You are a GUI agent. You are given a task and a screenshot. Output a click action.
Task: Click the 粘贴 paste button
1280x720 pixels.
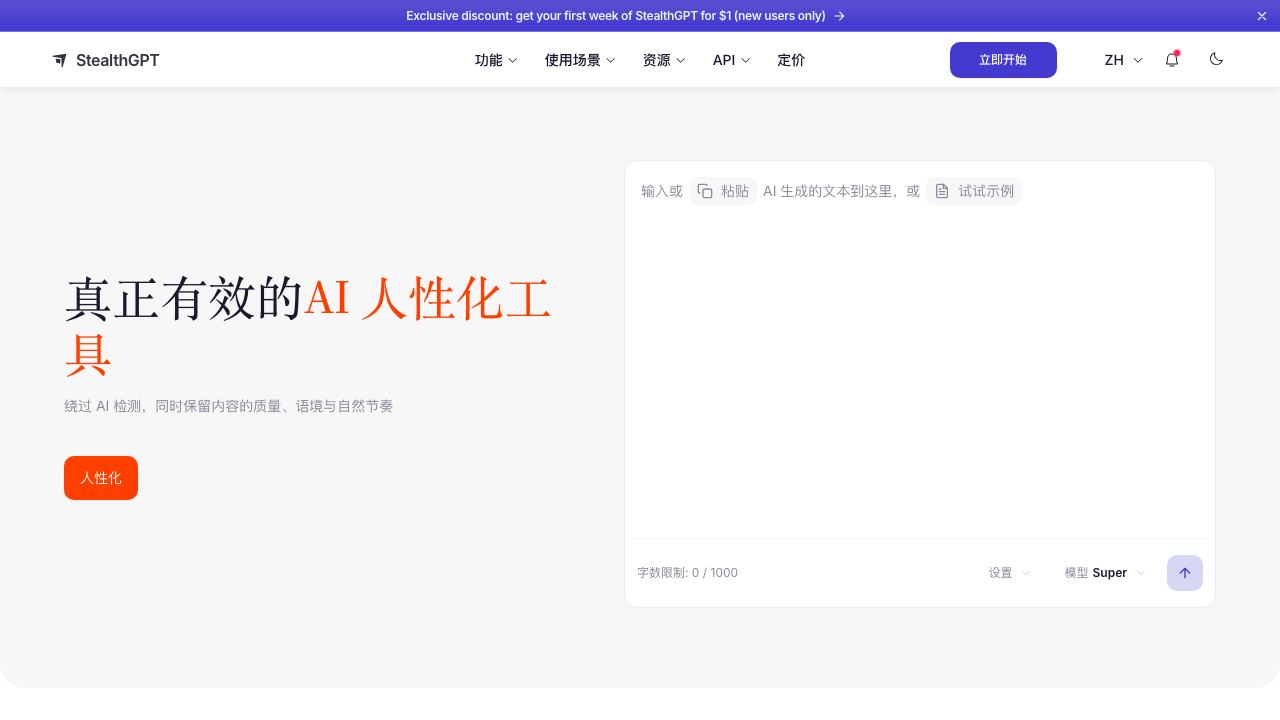point(723,191)
